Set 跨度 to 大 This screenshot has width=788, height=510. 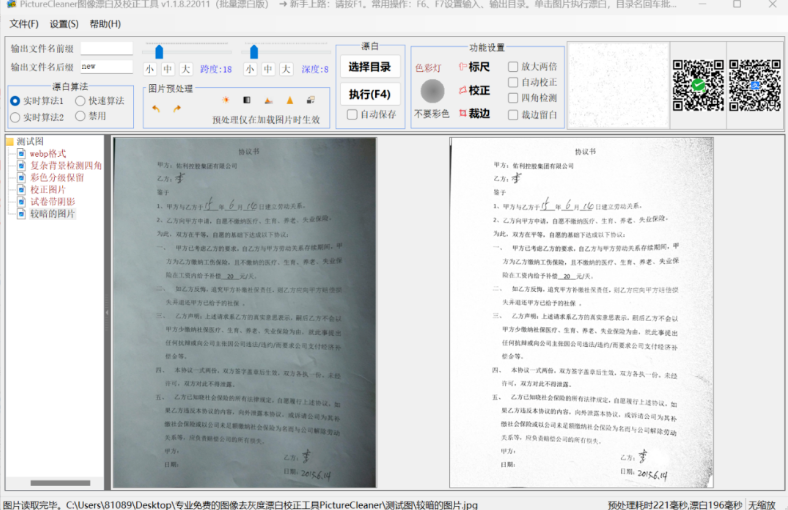(x=185, y=69)
